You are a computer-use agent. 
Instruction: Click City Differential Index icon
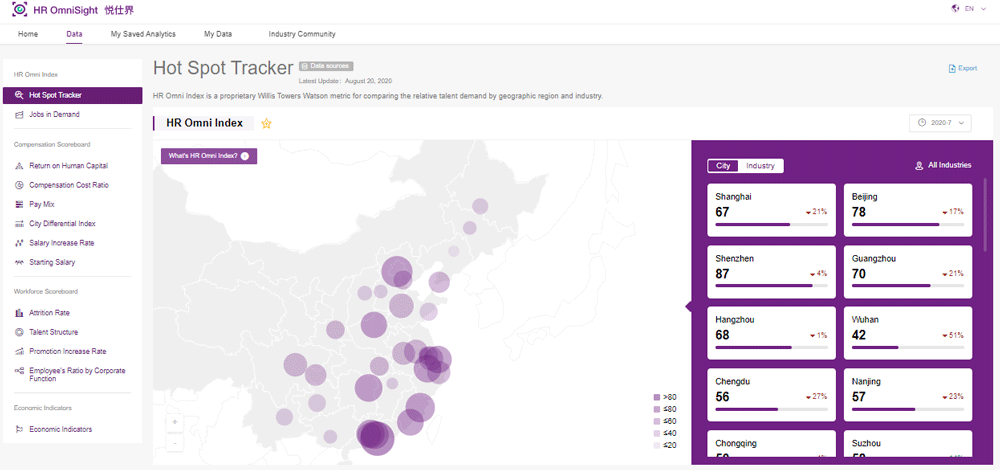(18, 224)
